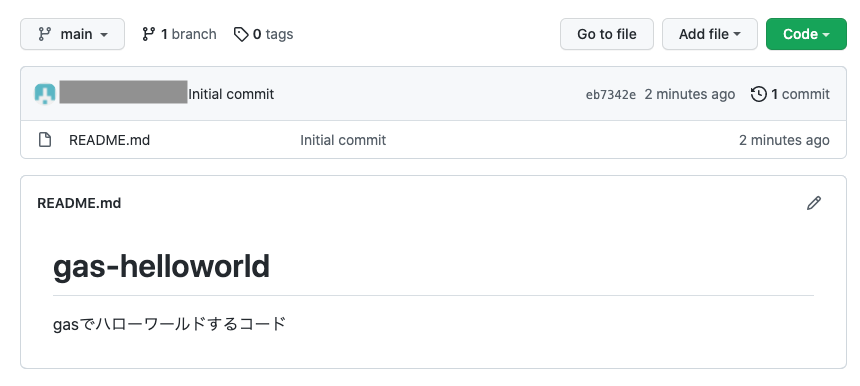Open Initial commit message in README.md row
860x386 pixels.
click(x=343, y=140)
